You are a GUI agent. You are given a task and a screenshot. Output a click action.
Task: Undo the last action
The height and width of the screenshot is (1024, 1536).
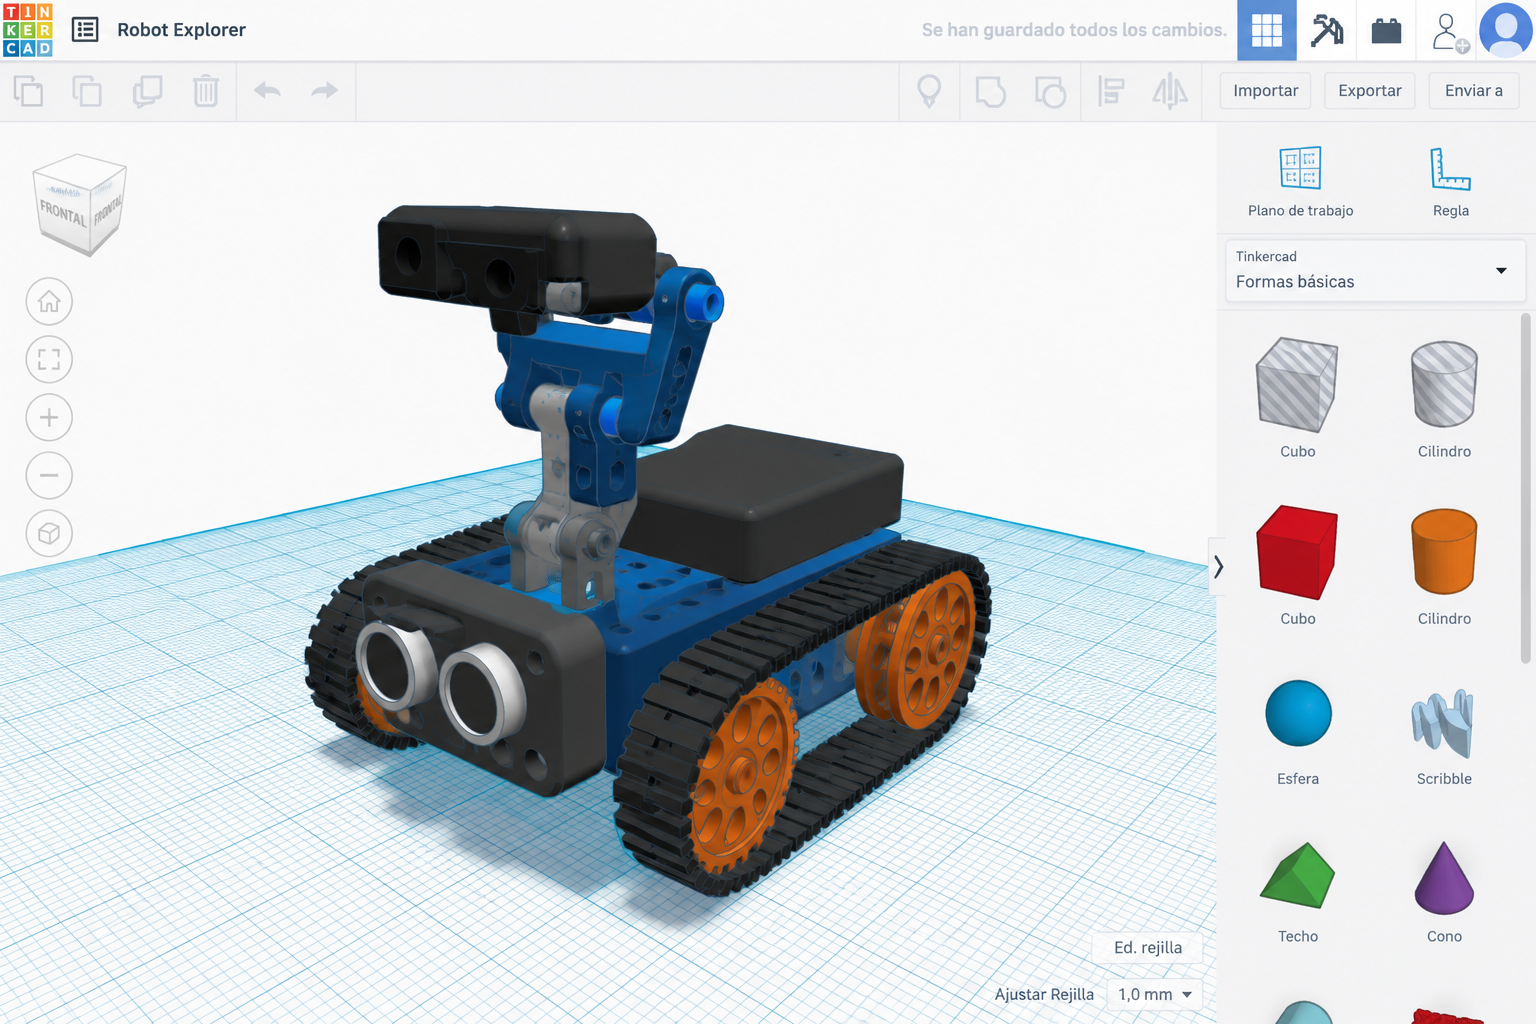click(267, 91)
